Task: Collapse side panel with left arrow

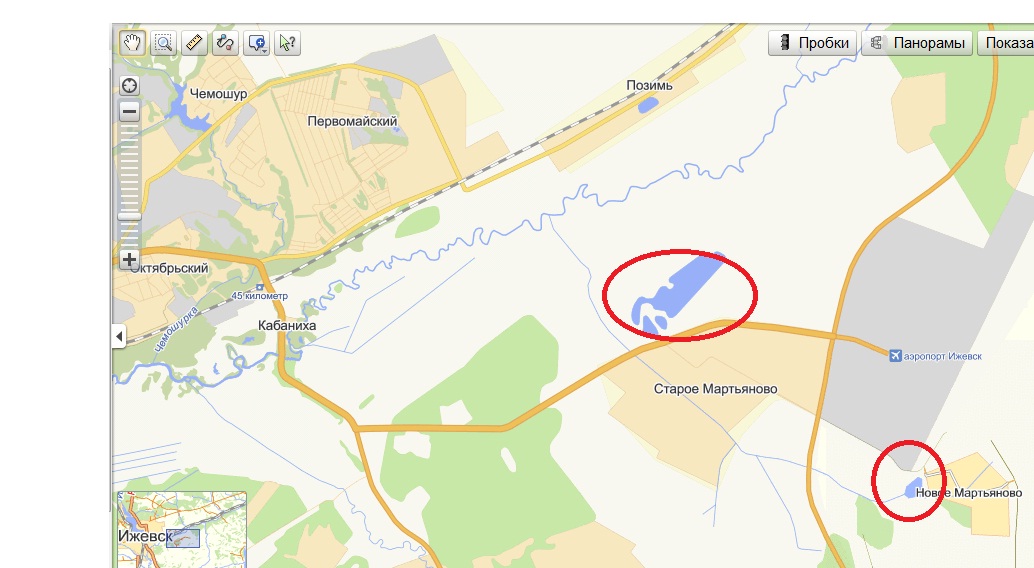Action: pyautogui.click(x=119, y=336)
